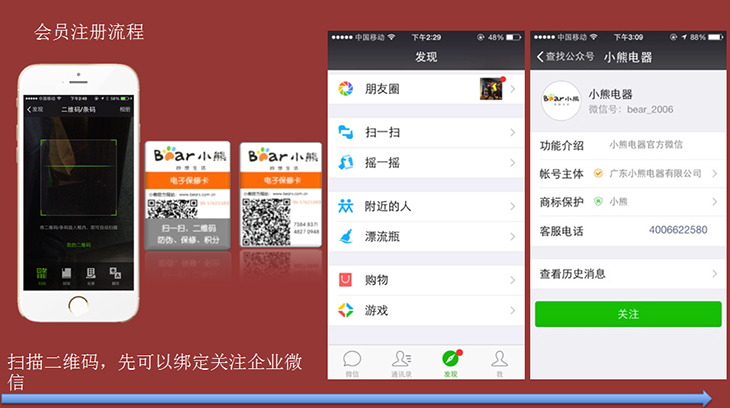Image resolution: width=730 pixels, height=408 pixels.
Task: Expand the 附近的人 row chevron
Action: tap(513, 206)
